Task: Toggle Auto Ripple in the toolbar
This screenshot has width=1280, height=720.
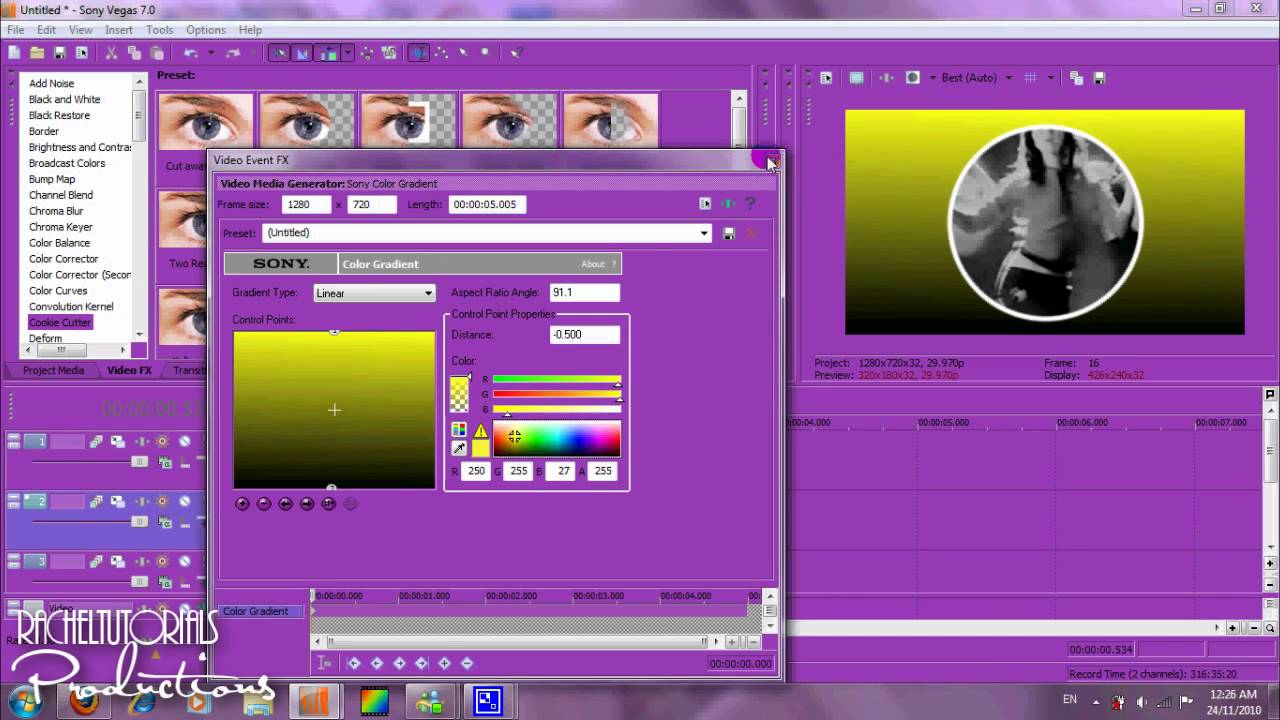Action: tap(327, 53)
